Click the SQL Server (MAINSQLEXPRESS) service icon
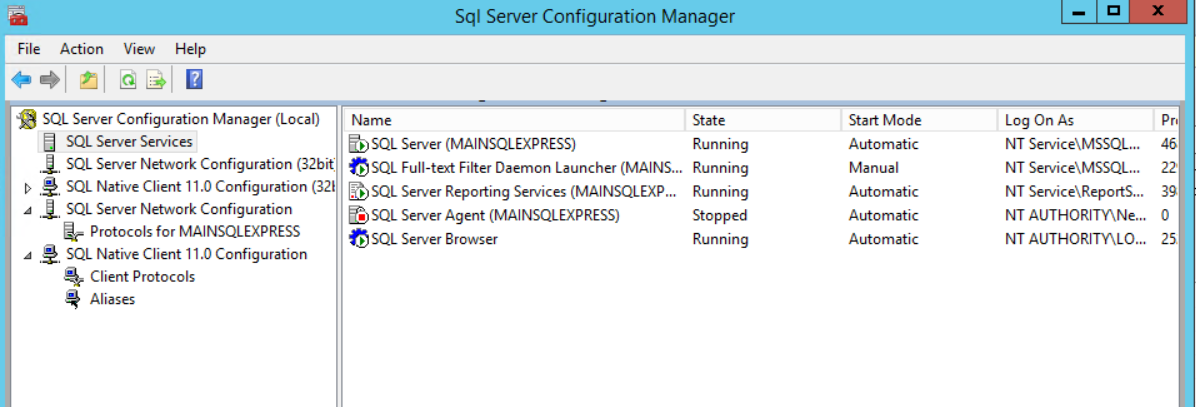Viewport: 1196px width, 407px height. (x=358, y=144)
